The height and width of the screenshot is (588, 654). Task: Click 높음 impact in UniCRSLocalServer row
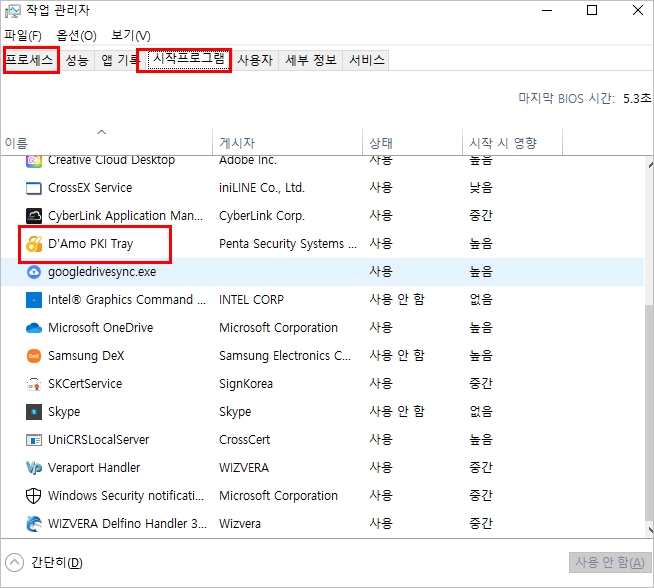(x=481, y=440)
